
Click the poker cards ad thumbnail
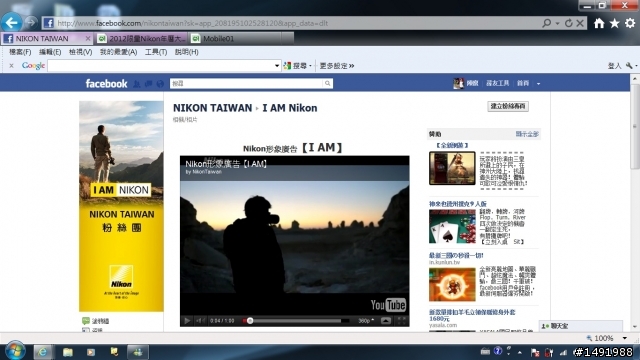click(452, 226)
